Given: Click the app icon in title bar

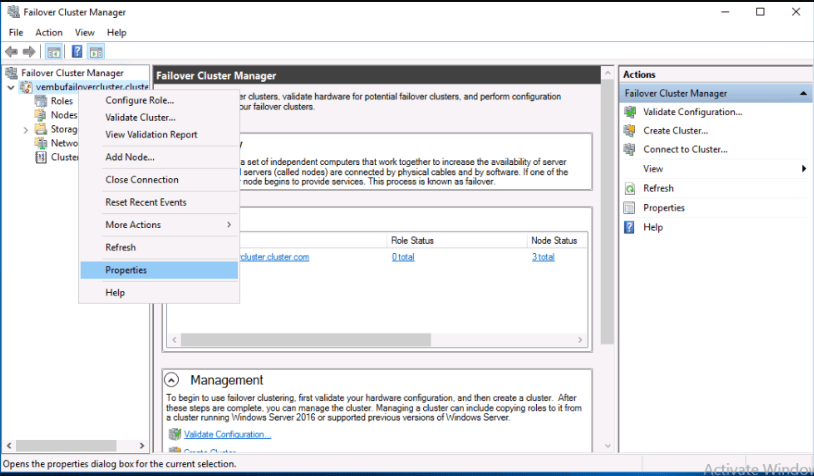Looking at the screenshot, I should point(13,11).
